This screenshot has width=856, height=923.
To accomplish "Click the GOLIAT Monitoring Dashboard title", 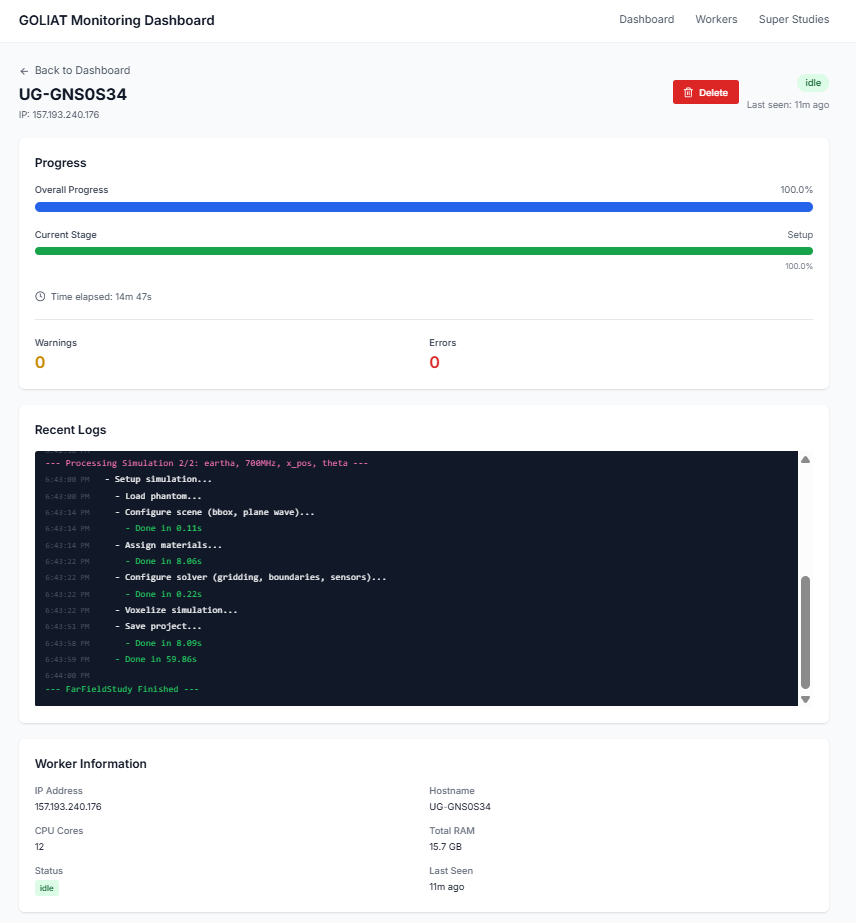I will click(x=117, y=20).
